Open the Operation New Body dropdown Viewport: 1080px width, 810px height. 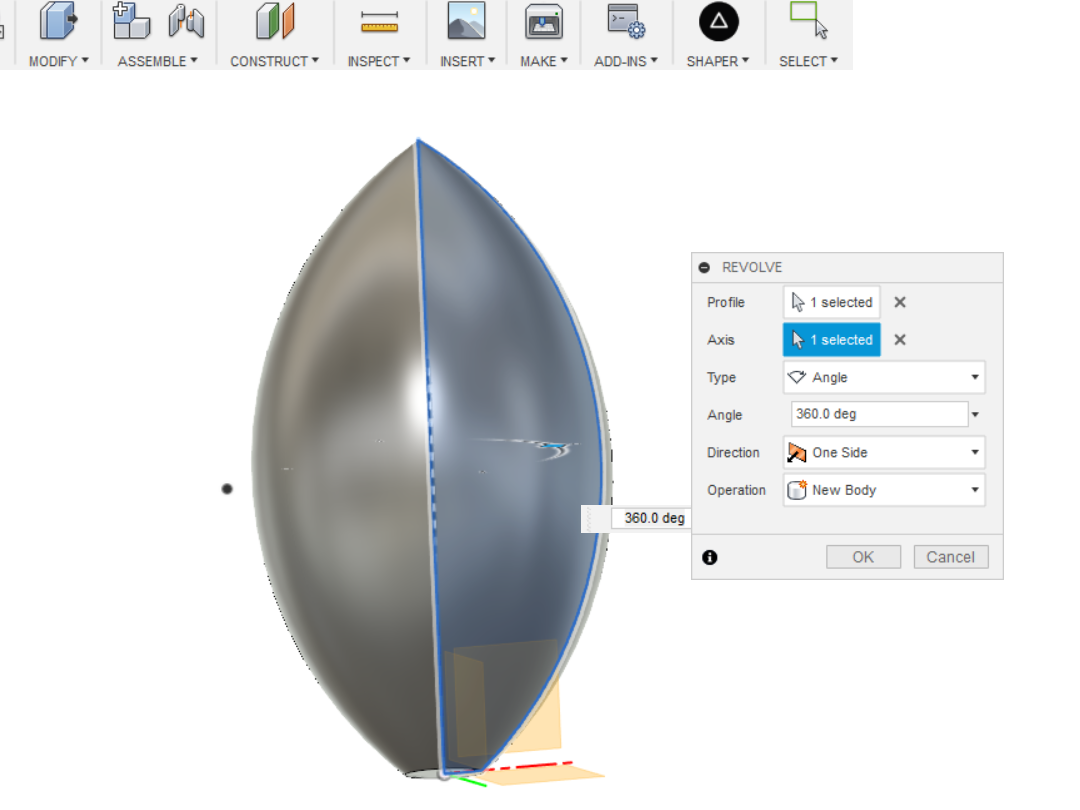coord(884,490)
